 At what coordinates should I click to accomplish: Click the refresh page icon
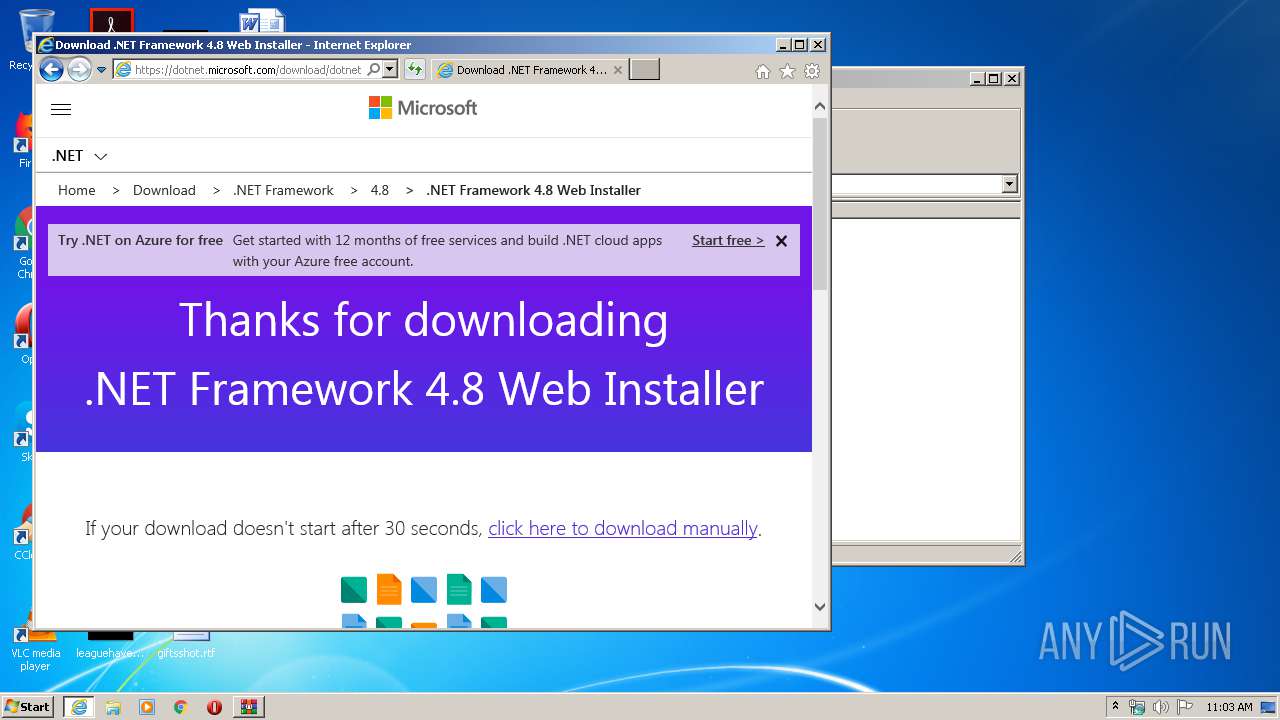(x=414, y=70)
